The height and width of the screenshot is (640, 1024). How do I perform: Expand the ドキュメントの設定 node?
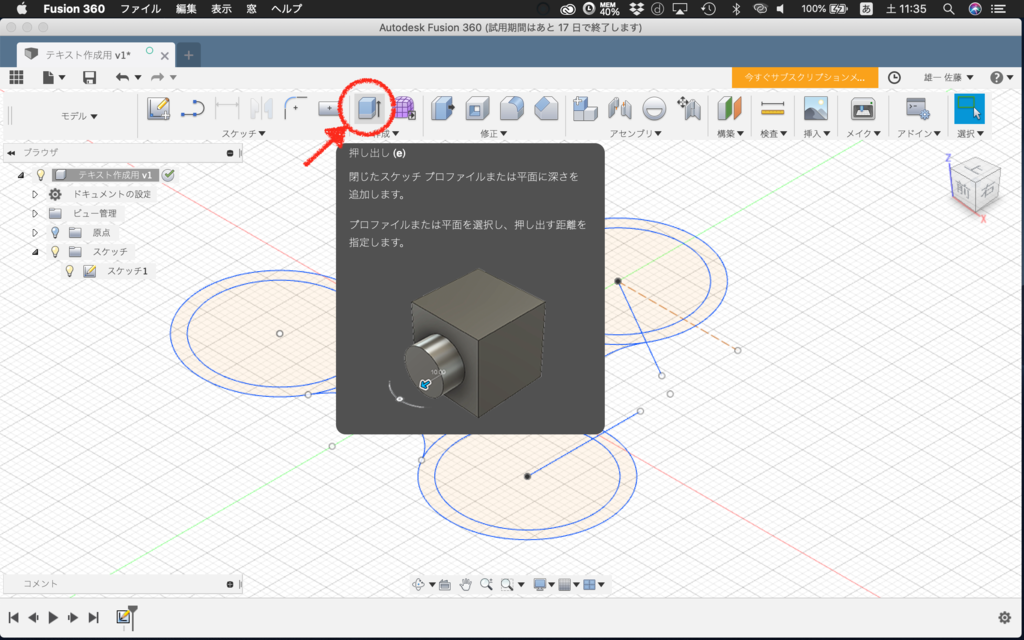click(x=35, y=195)
